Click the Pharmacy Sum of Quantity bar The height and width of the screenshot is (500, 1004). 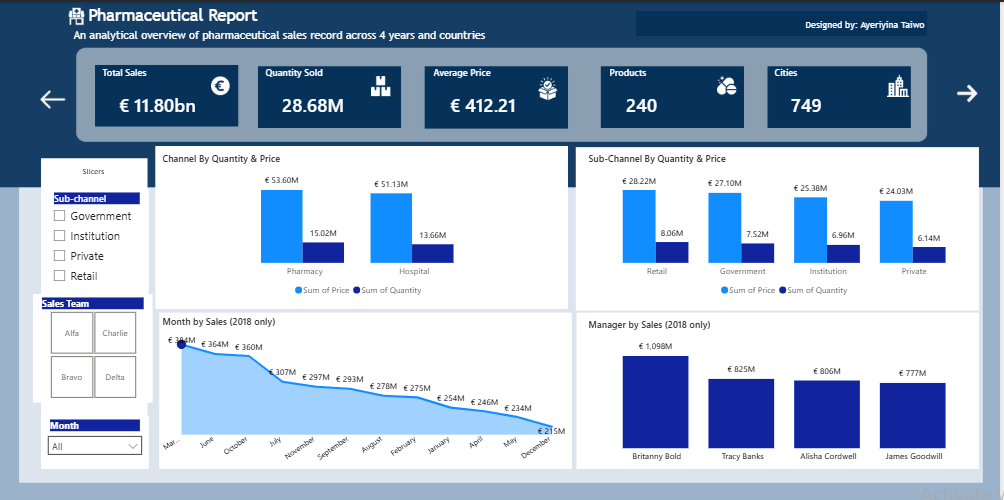323,252
